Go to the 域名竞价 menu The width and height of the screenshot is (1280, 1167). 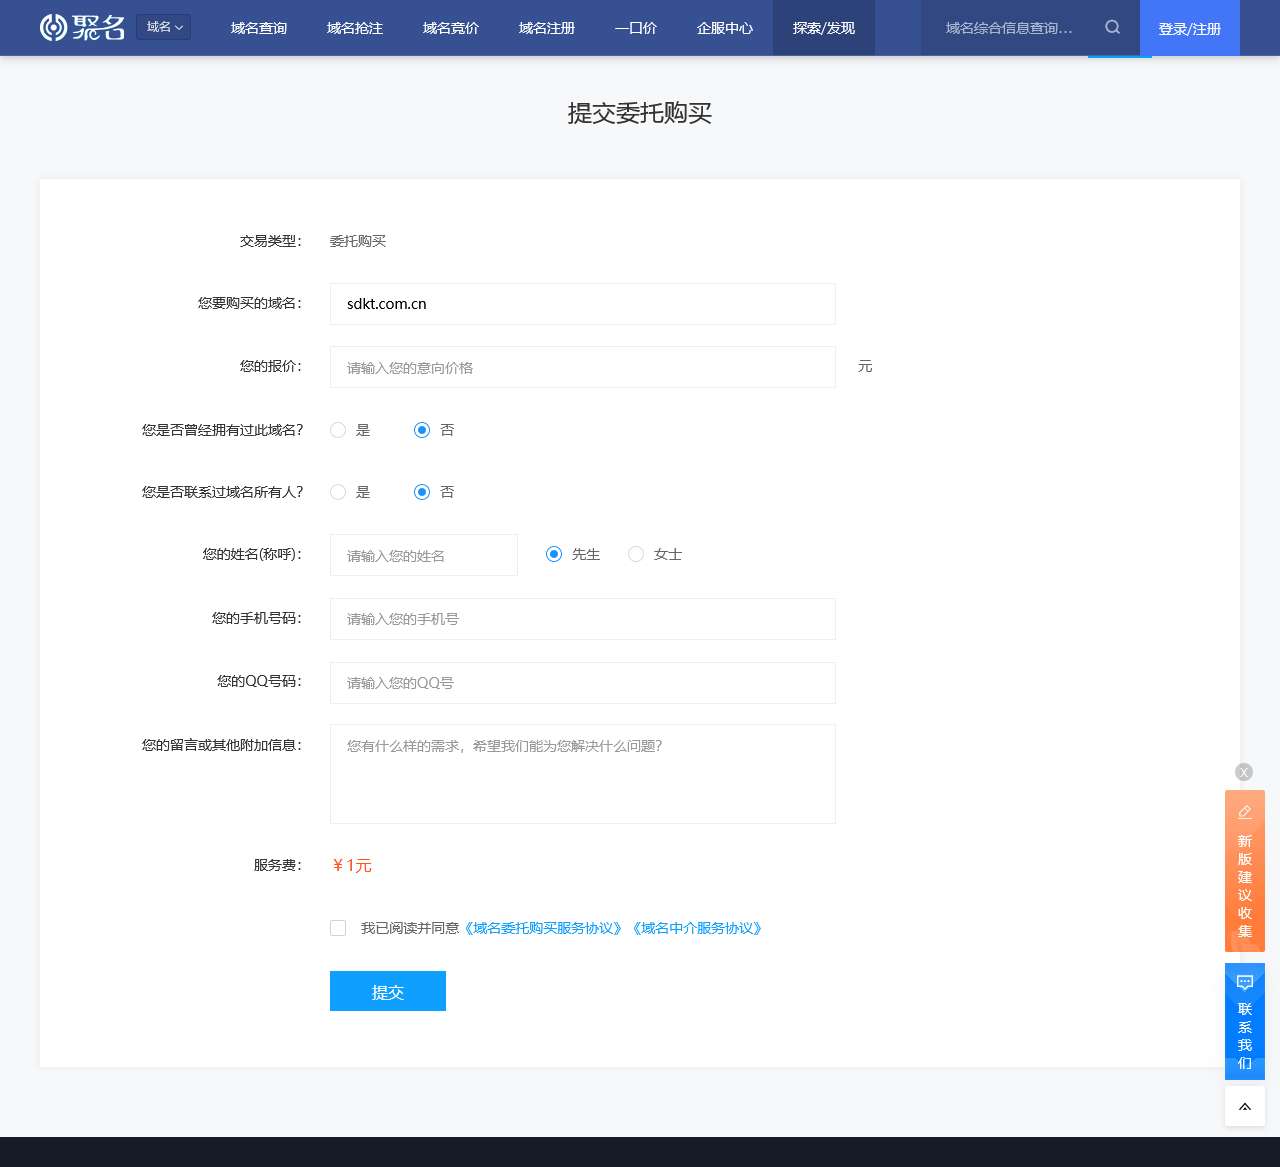451,28
